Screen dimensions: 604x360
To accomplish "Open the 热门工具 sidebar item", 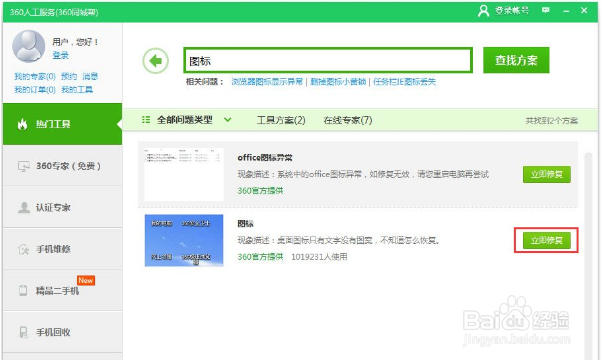I will [62, 124].
